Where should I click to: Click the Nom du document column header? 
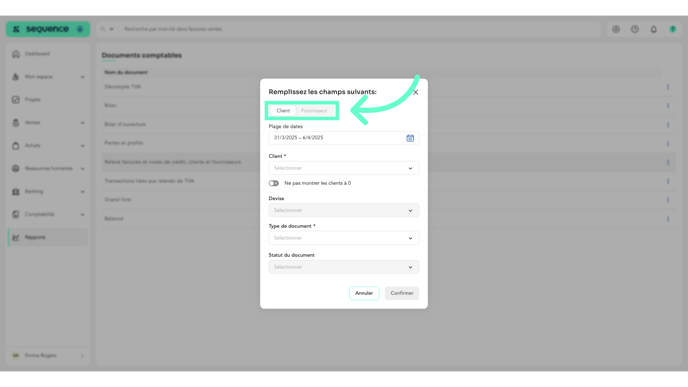[x=126, y=72]
